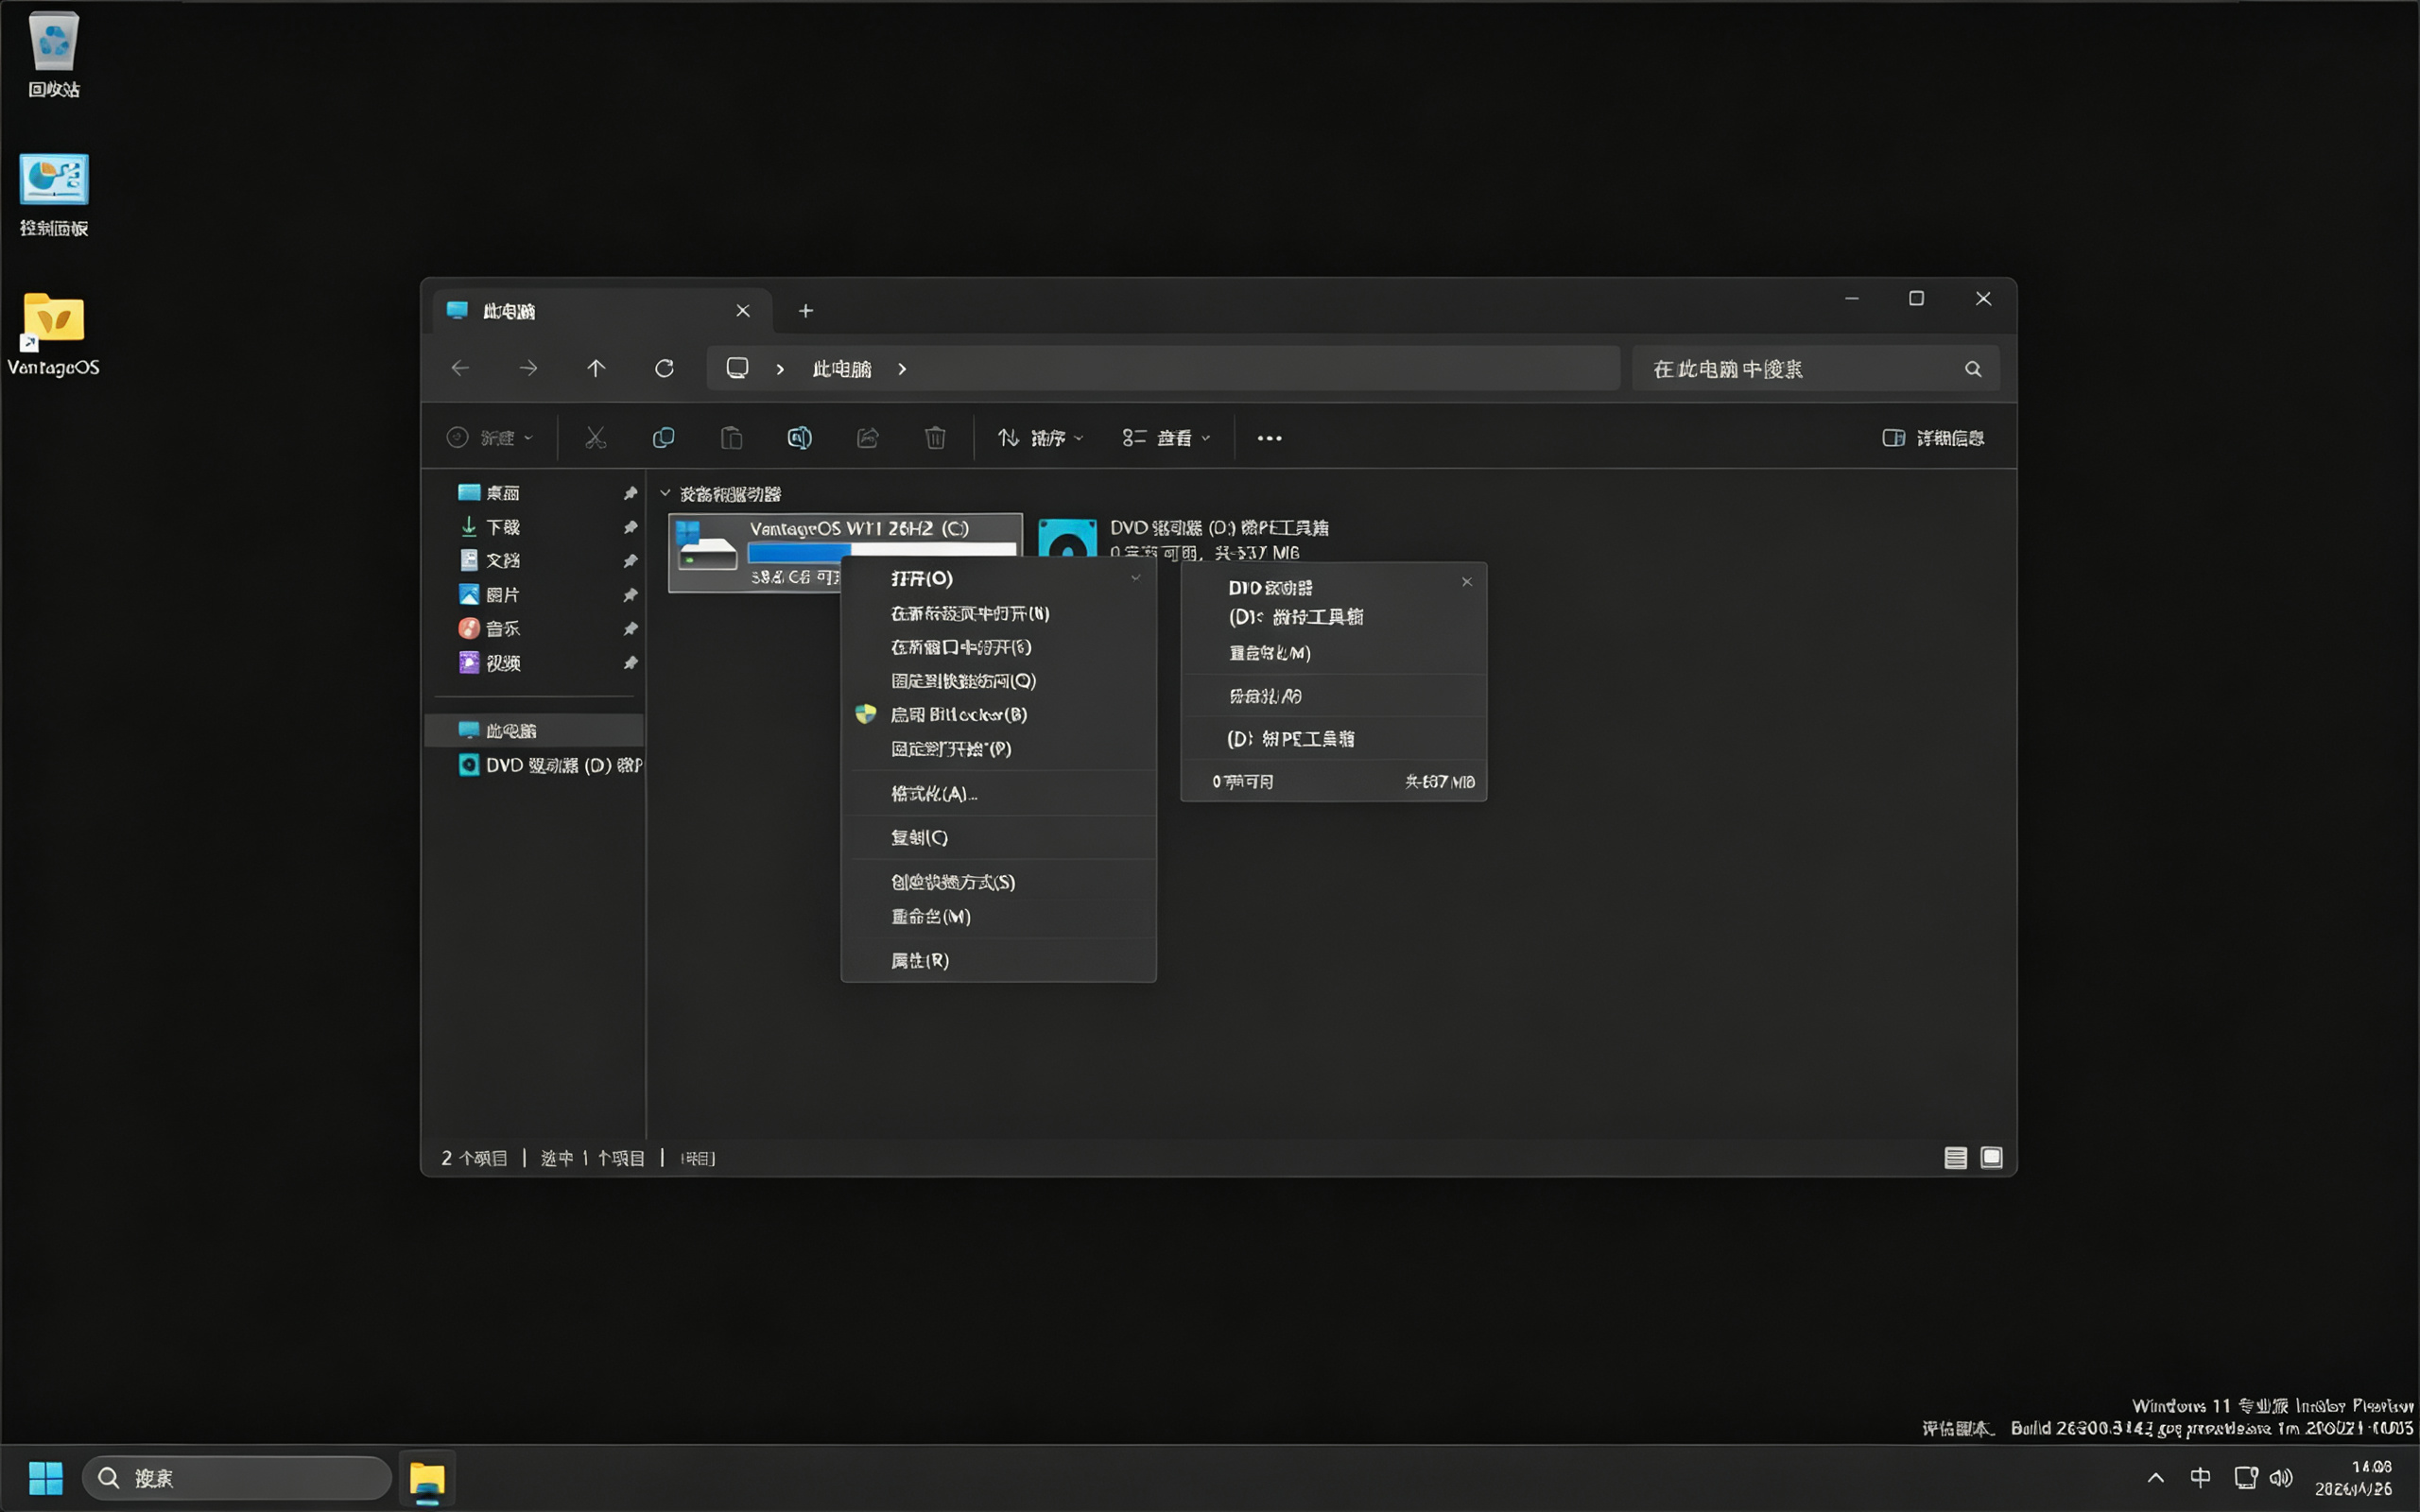The height and width of the screenshot is (1512, 2420).
Task: Click the monitor icon in the address bar
Action: (737, 368)
